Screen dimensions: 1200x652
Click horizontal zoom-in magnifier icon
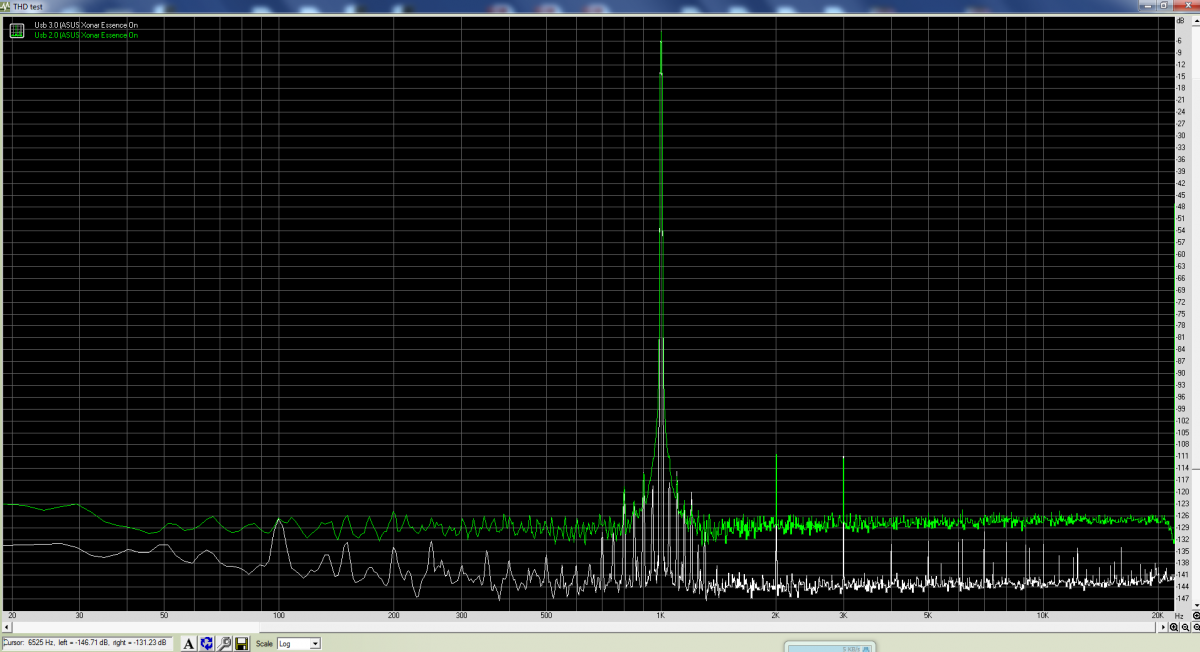1173,627
